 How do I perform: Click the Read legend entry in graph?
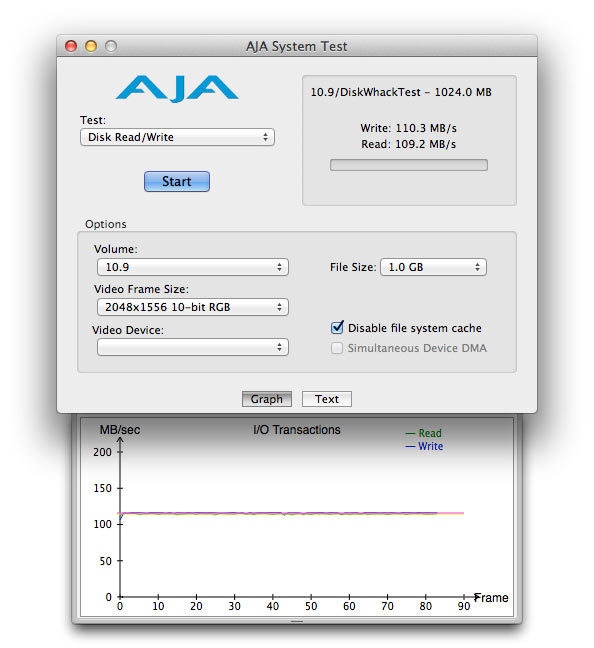(x=424, y=433)
